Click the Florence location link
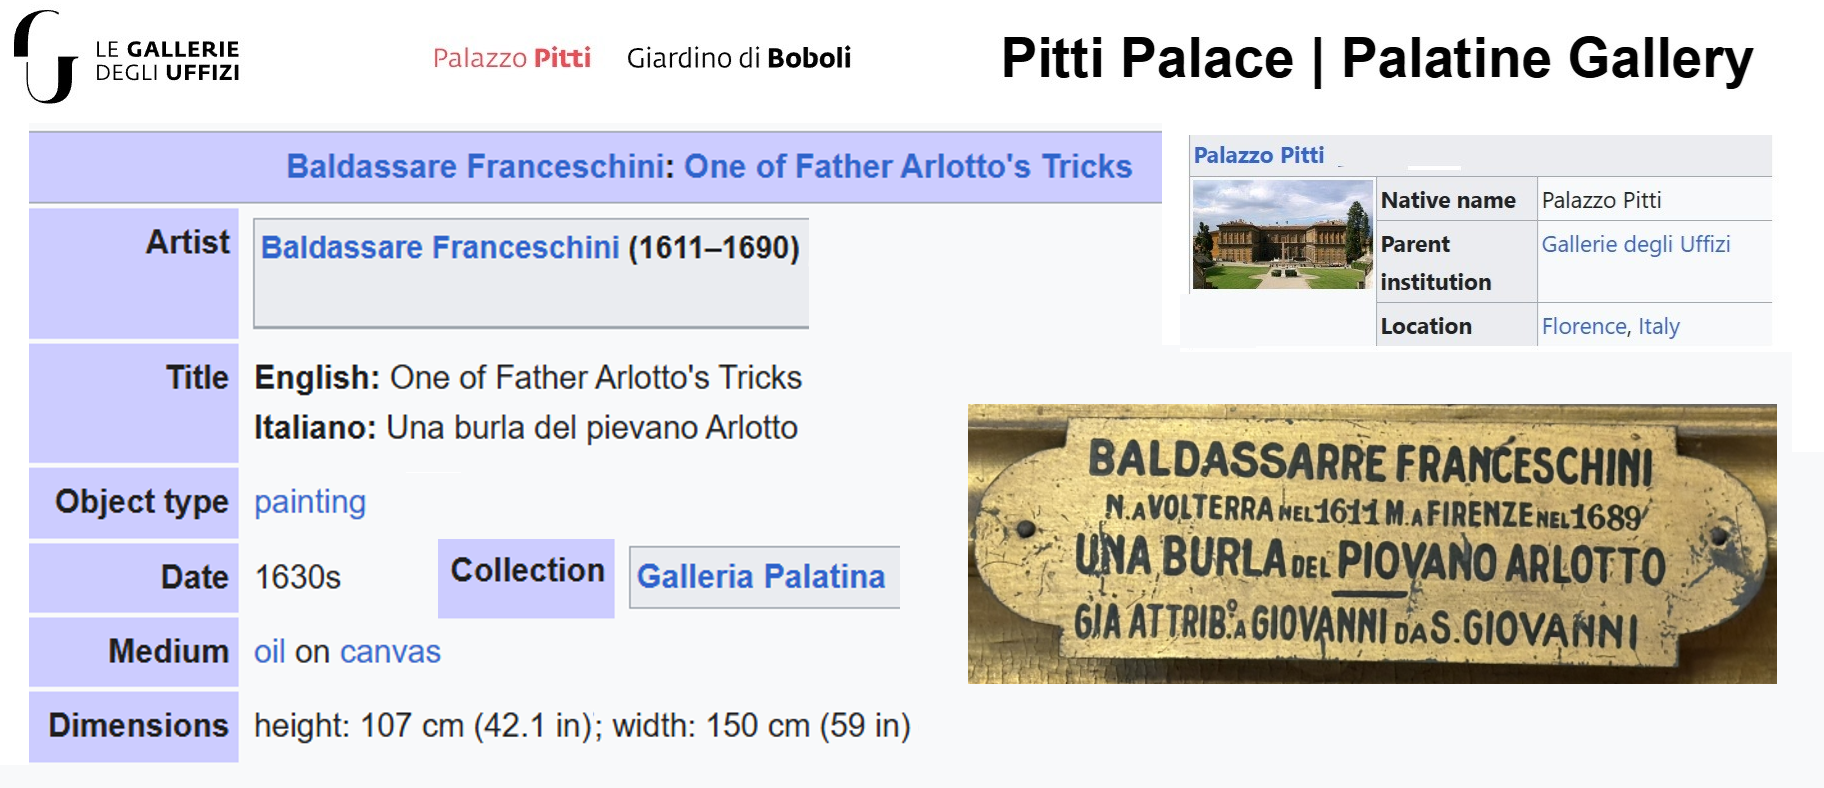 pyautogui.click(x=1584, y=326)
